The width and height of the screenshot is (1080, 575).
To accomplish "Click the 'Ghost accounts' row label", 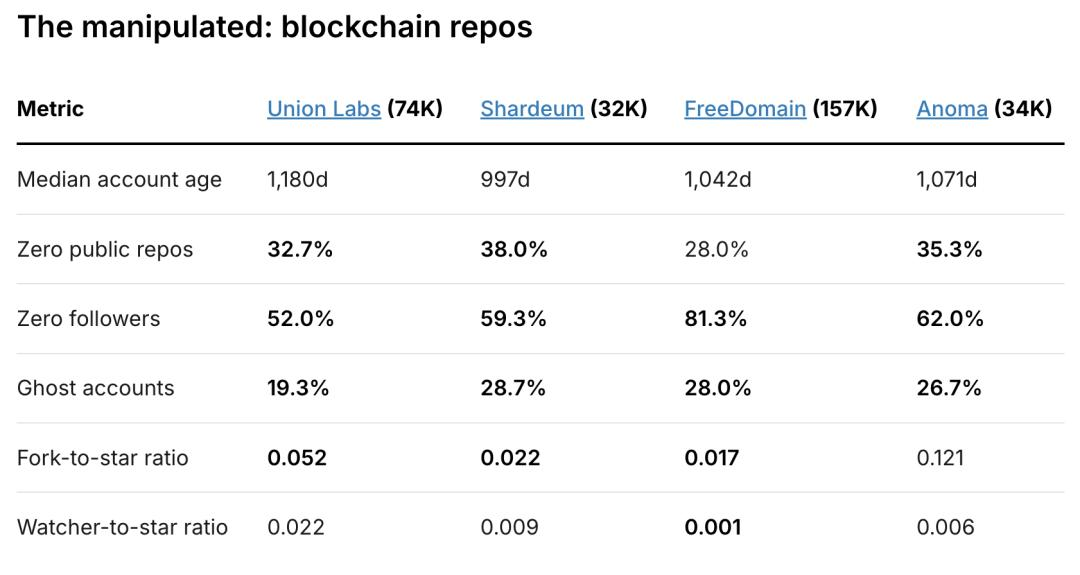I will pyautogui.click(x=95, y=388).
